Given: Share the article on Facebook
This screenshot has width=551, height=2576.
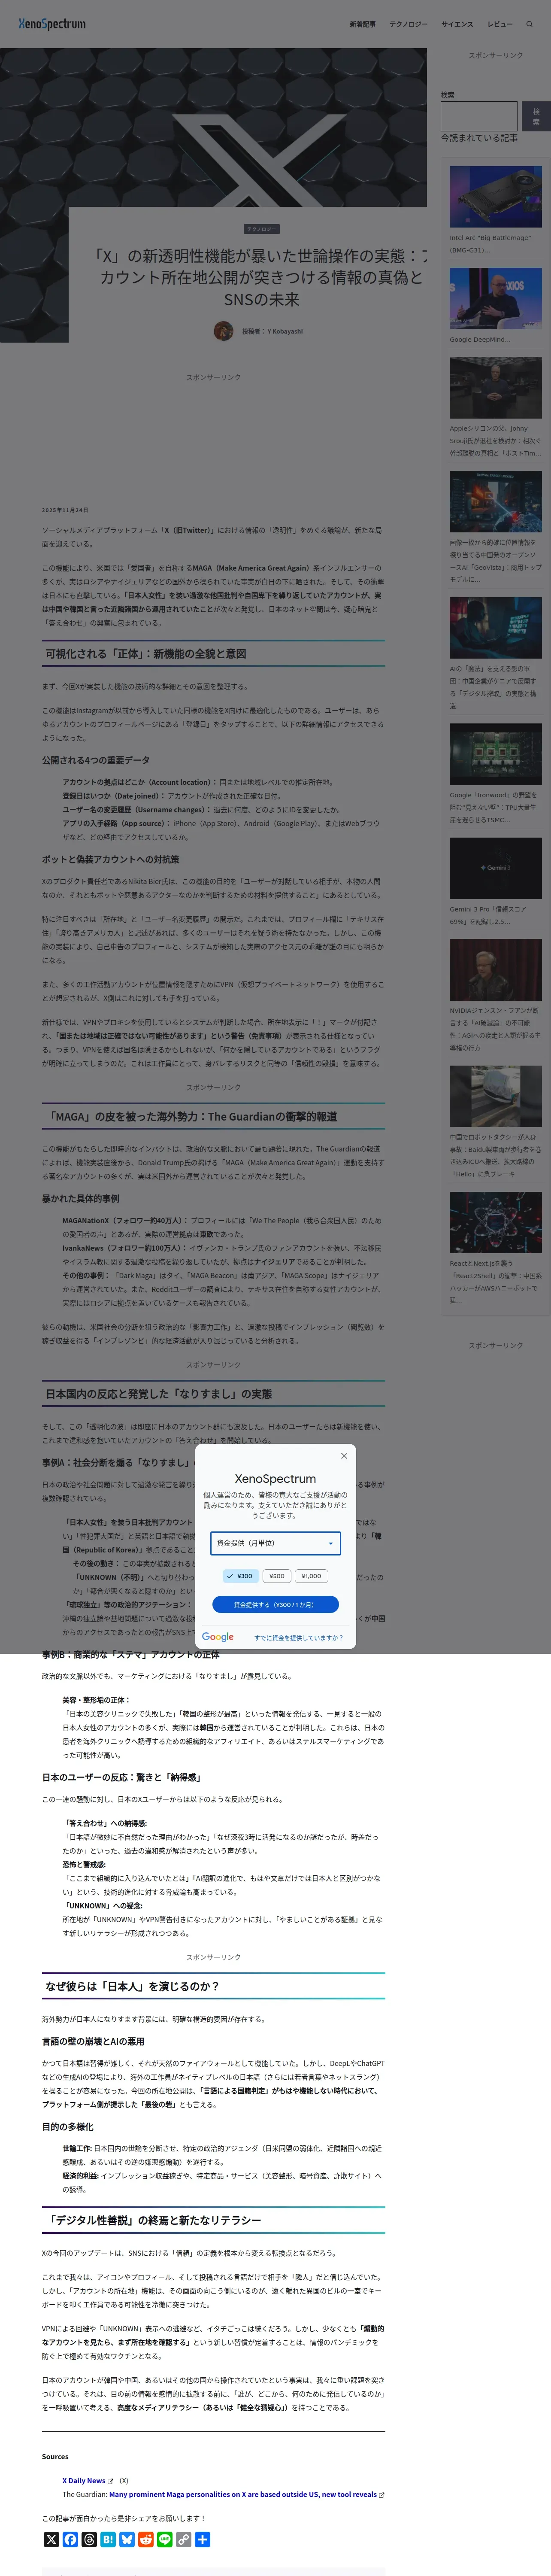Looking at the screenshot, I should tap(70, 2539).
